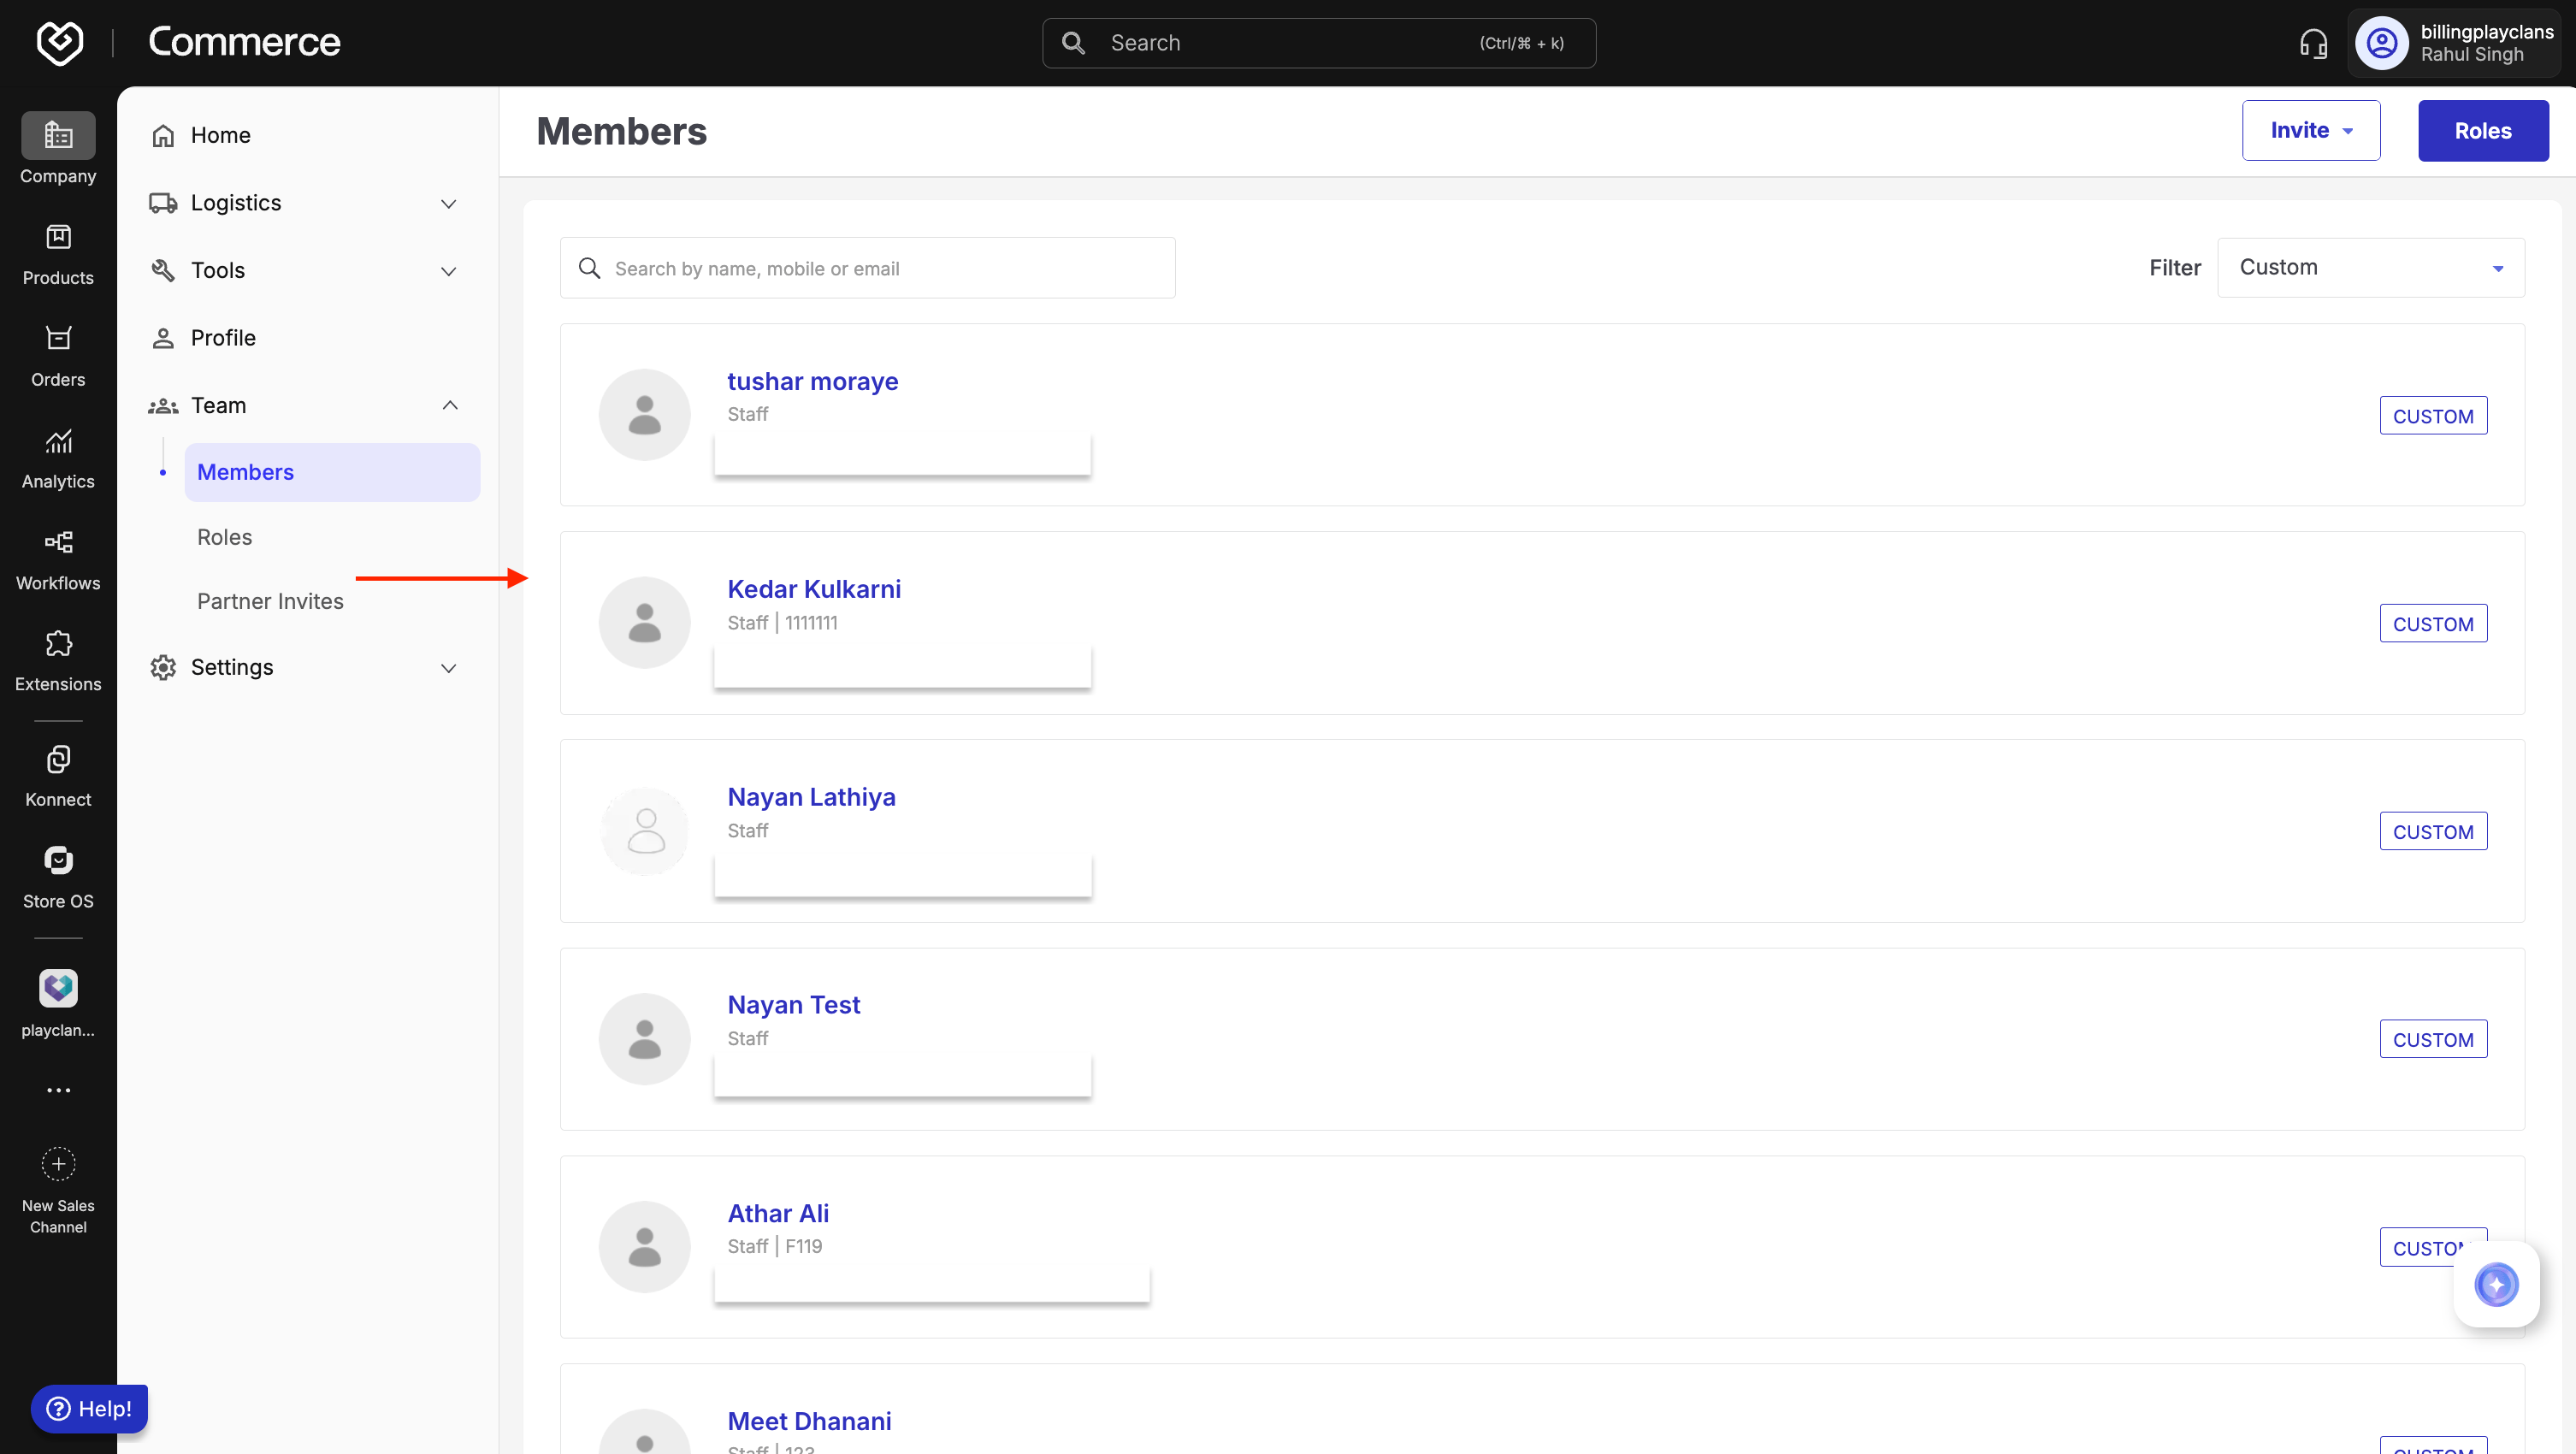Go to Roles under Team

(224, 537)
